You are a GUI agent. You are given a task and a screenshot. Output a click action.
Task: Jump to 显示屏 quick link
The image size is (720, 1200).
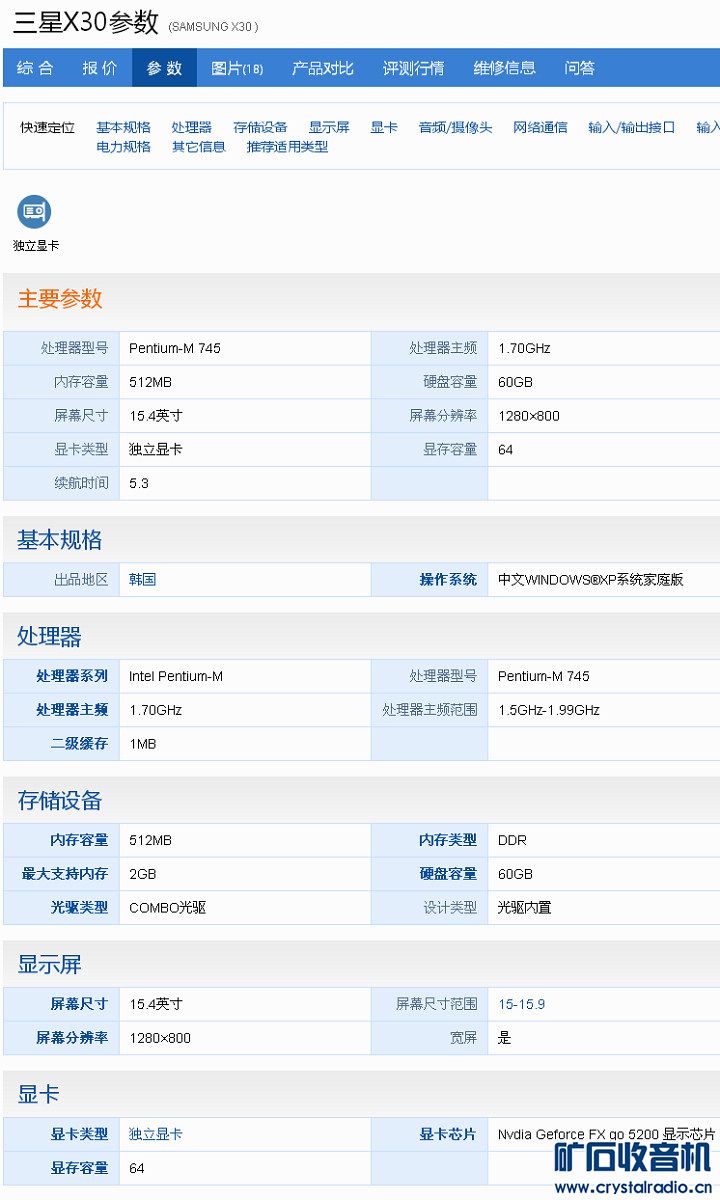tap(329, 127)
